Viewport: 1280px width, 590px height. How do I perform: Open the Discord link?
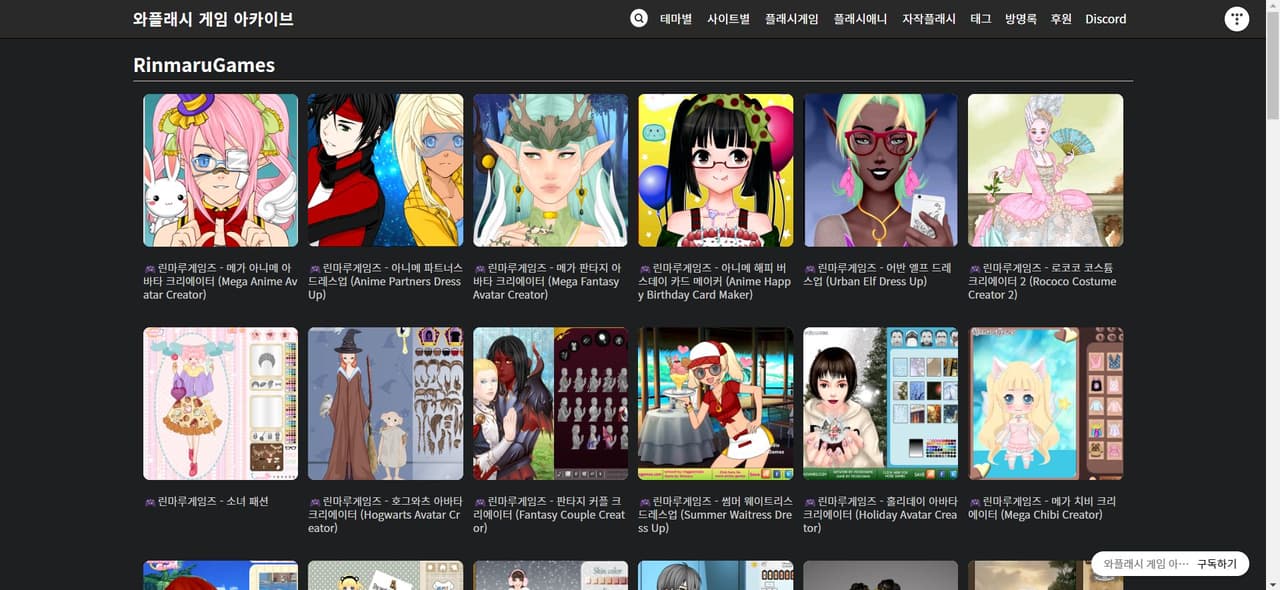click(x=1106, y=19)
